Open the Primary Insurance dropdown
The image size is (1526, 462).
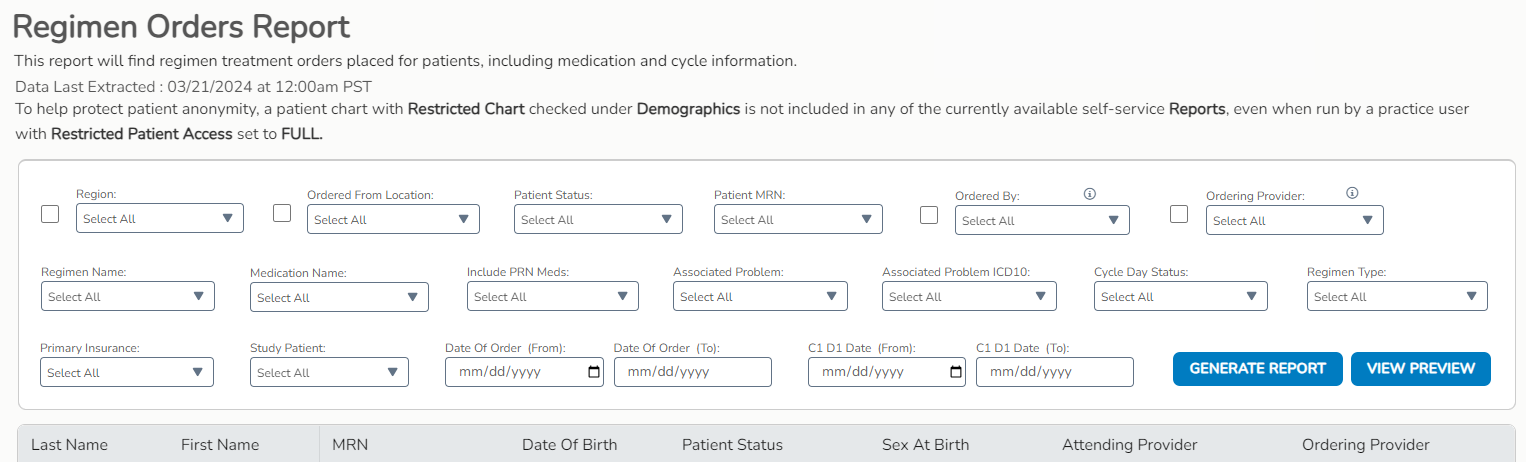127,373
